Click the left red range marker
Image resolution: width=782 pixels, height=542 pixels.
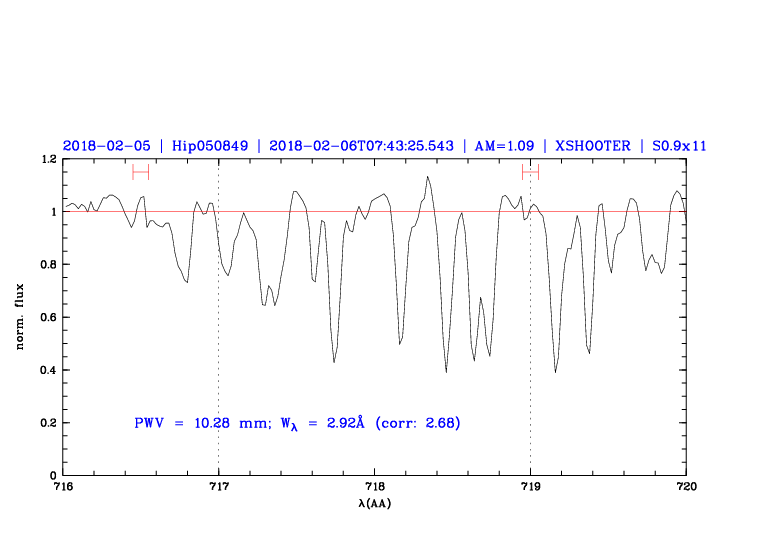140,172
